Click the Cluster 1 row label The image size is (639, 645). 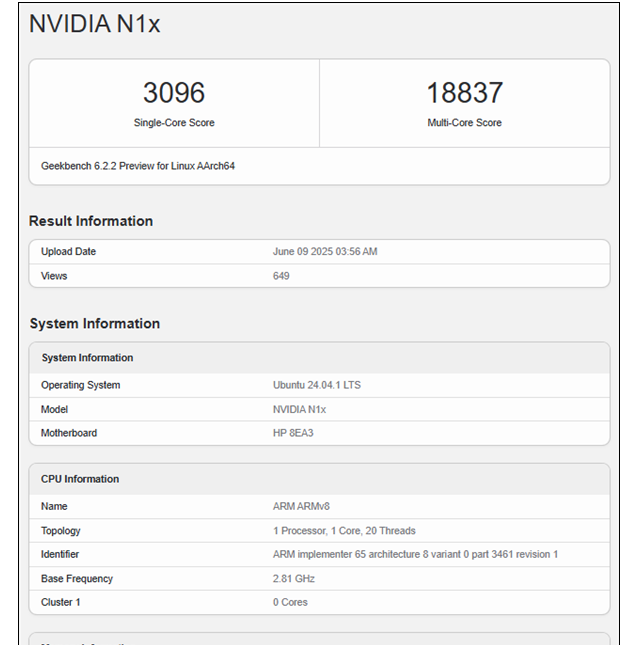(x=63, y=603)
